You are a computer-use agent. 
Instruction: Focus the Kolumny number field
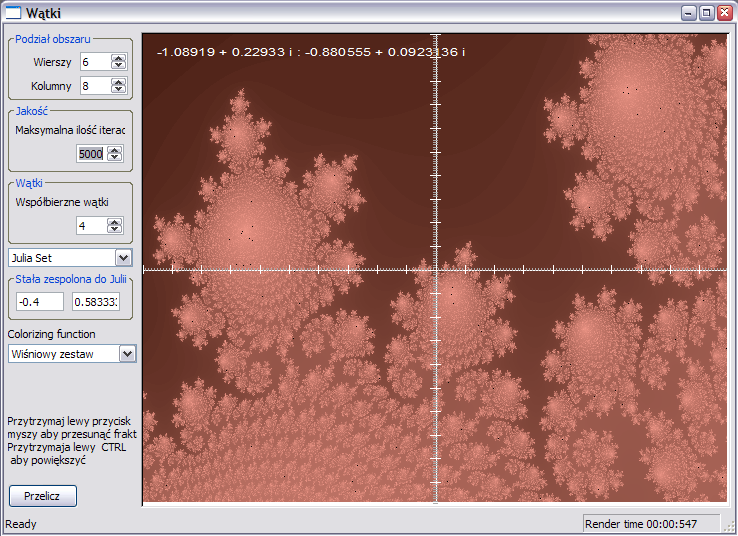(95, 86)
